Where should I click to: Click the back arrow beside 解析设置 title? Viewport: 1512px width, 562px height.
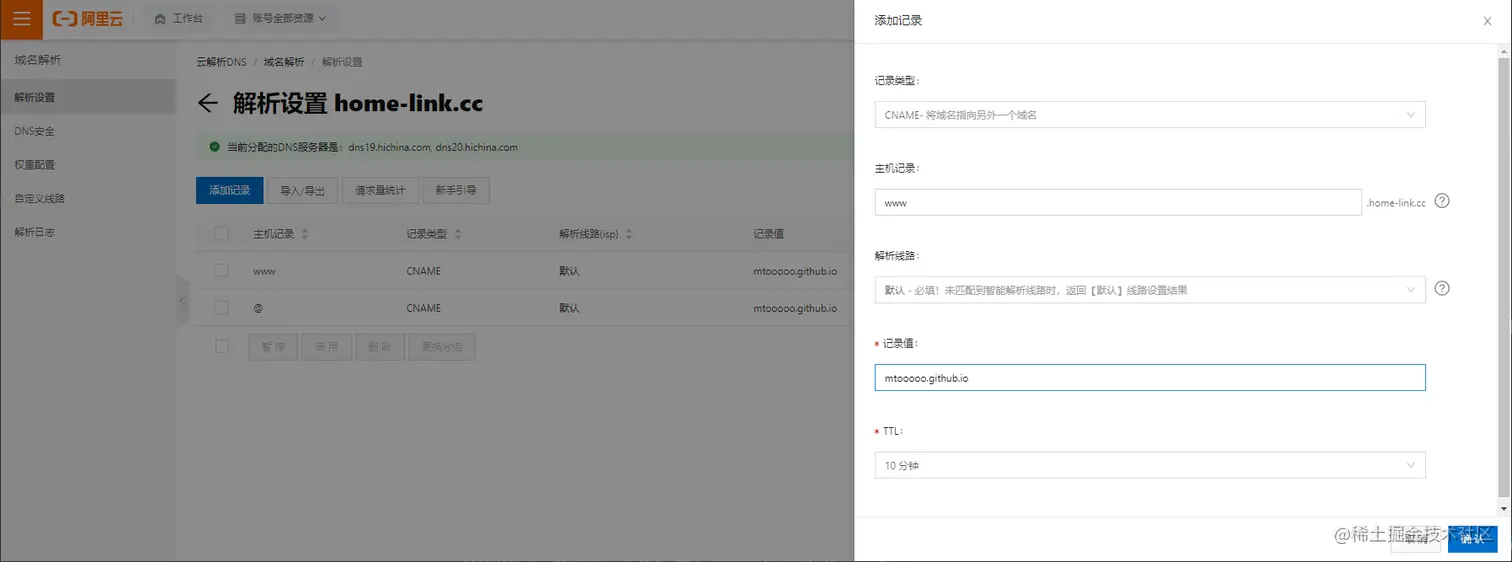coord(207,103)
